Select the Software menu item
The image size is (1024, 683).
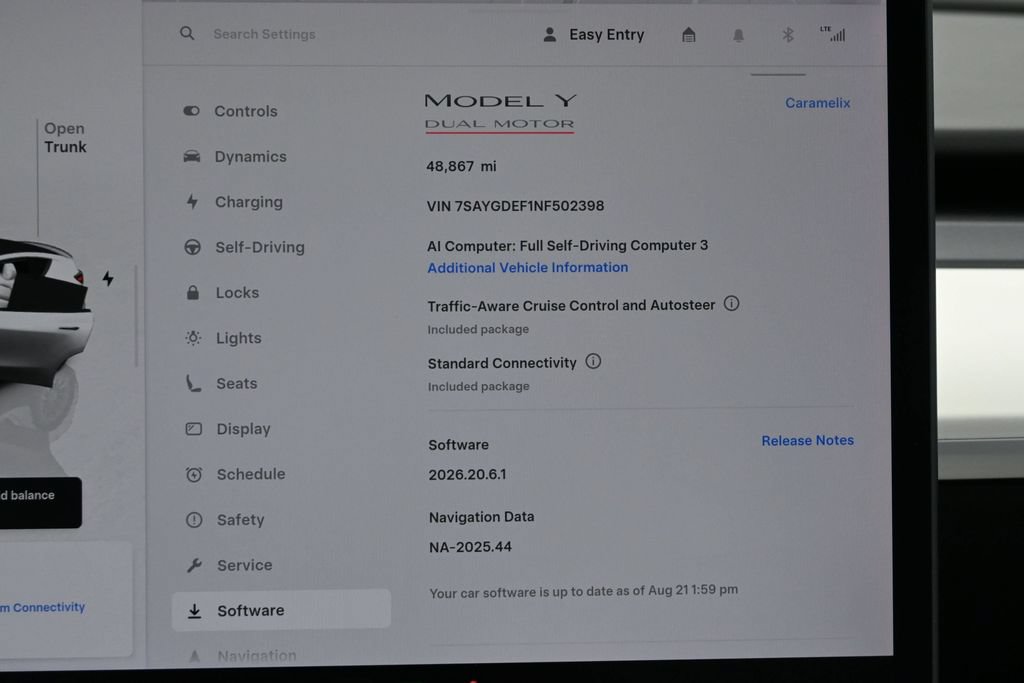point(281,610)
